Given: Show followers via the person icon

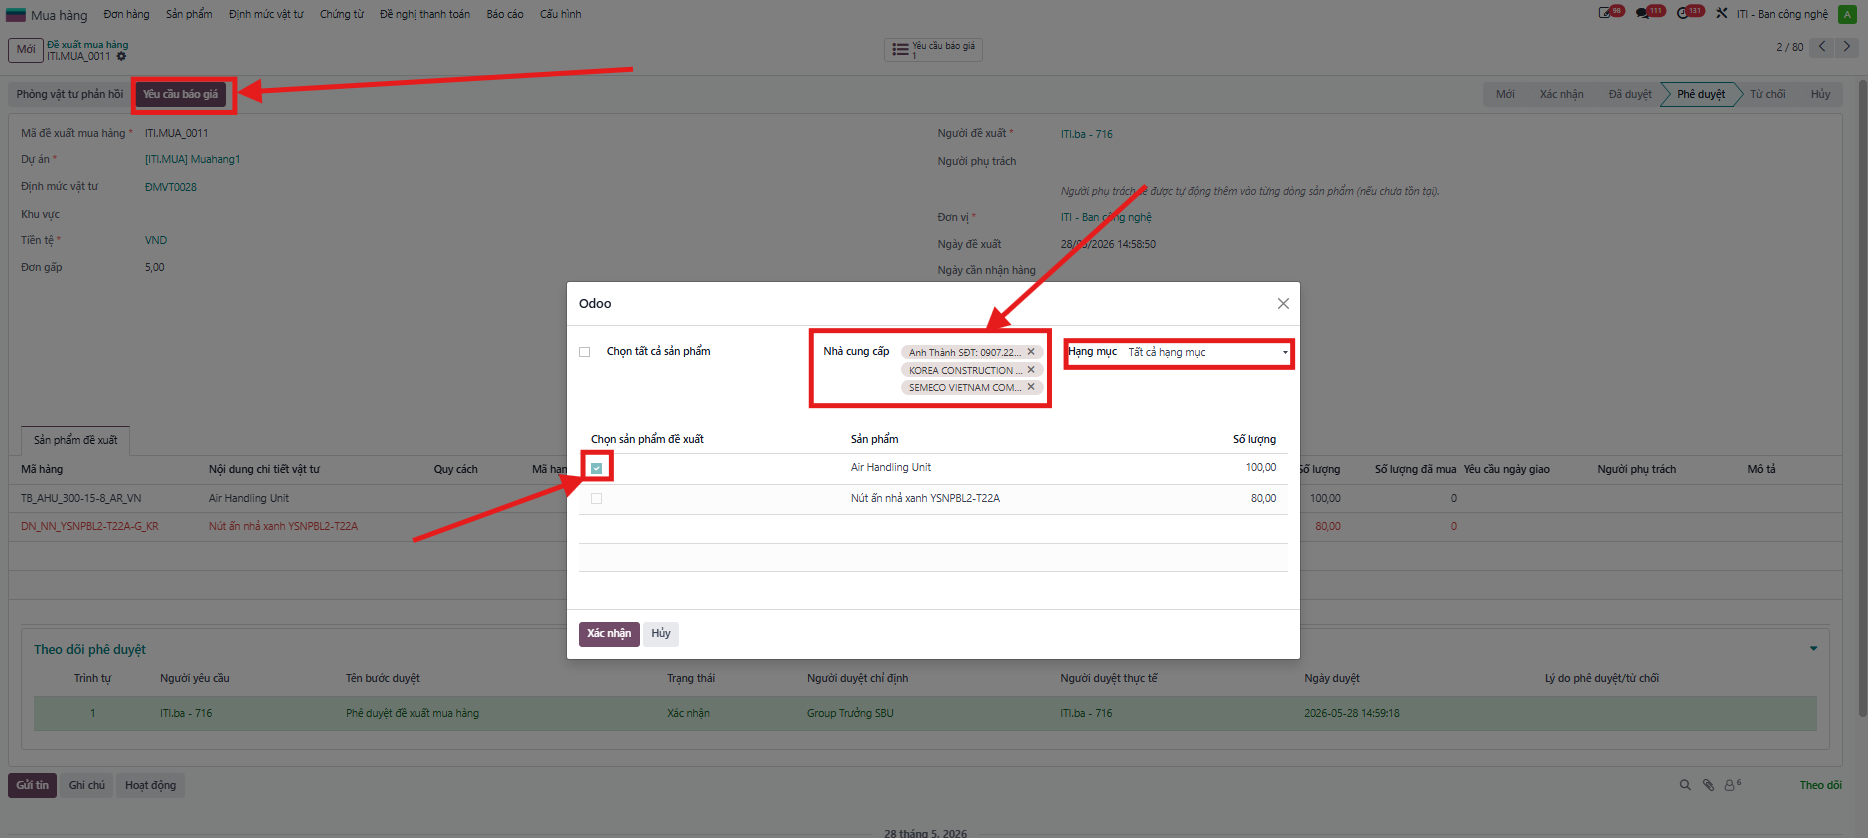Looking at the screenshot, I should pos(1732,785).
